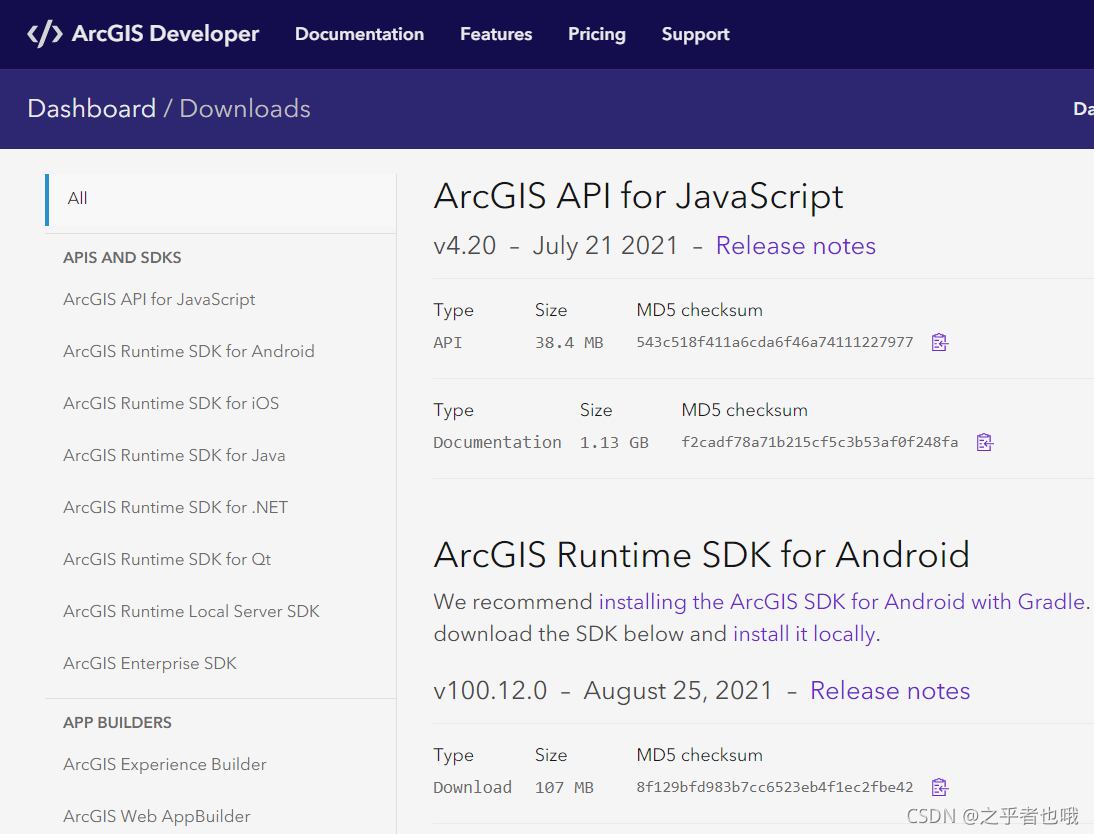This screenshot has width=1094, height=834.
Task: Click the ArcGIS Developer code-bracket logo icon
Action: click(x=45, y=33)
